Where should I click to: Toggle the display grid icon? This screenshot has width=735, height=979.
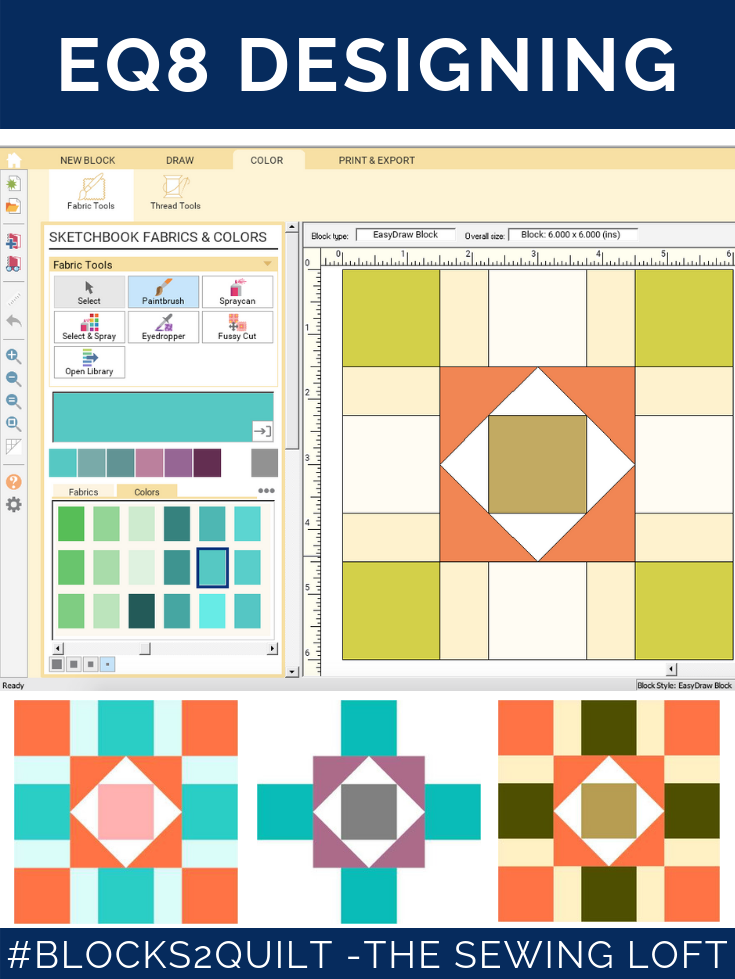[x=13, y=446]
